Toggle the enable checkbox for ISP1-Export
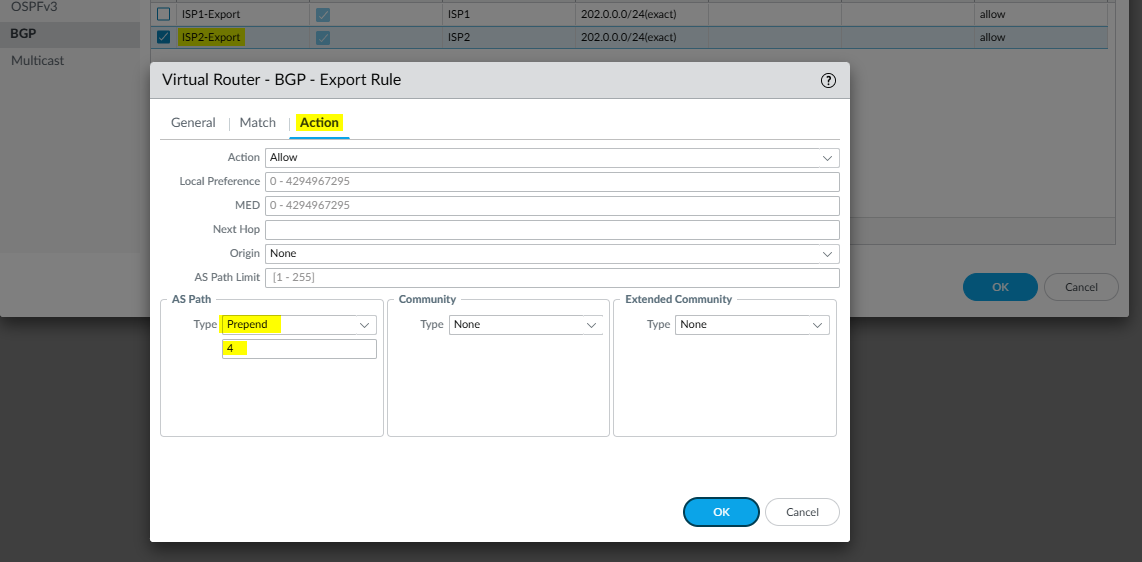 [323, 14]
